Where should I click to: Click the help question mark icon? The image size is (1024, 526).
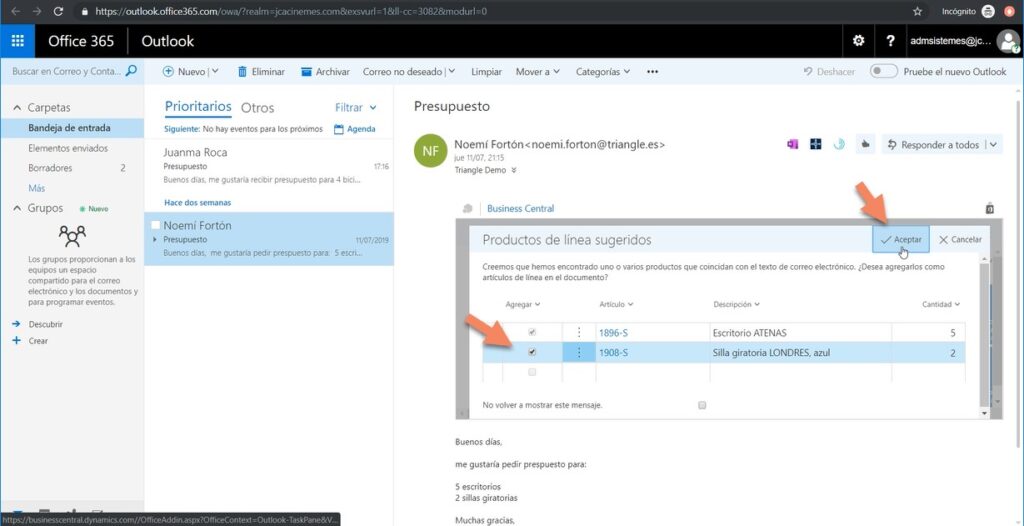click(x=890, y=41)
